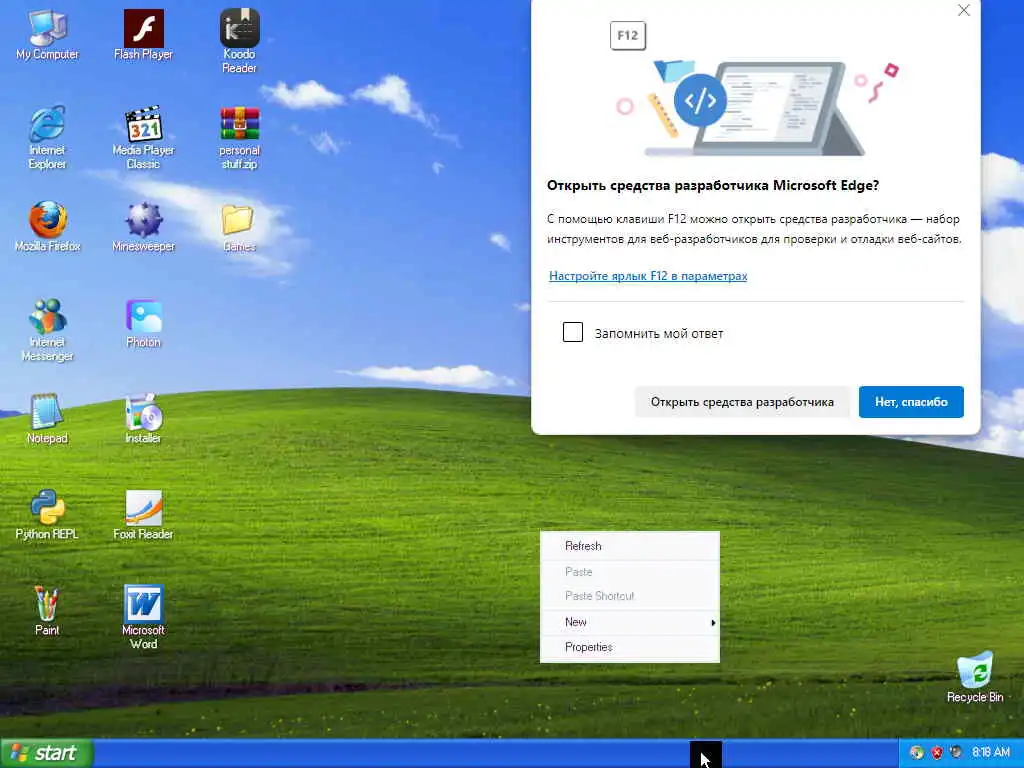Screen dimensions: 1024x768
Task: Select the personal stuff.zip archive icon
Action: (x=239, y=137)
